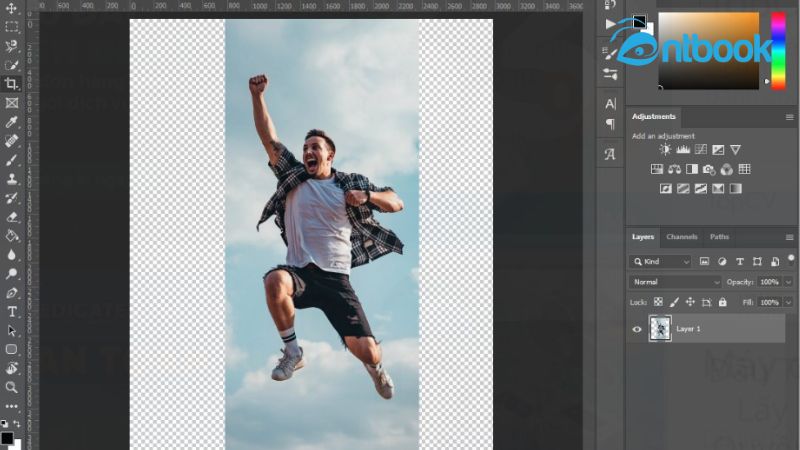The height and width of the screenshot is (450, 800).
Task: Toggle filter for pixel layers
Action: (x=704, y=262)
